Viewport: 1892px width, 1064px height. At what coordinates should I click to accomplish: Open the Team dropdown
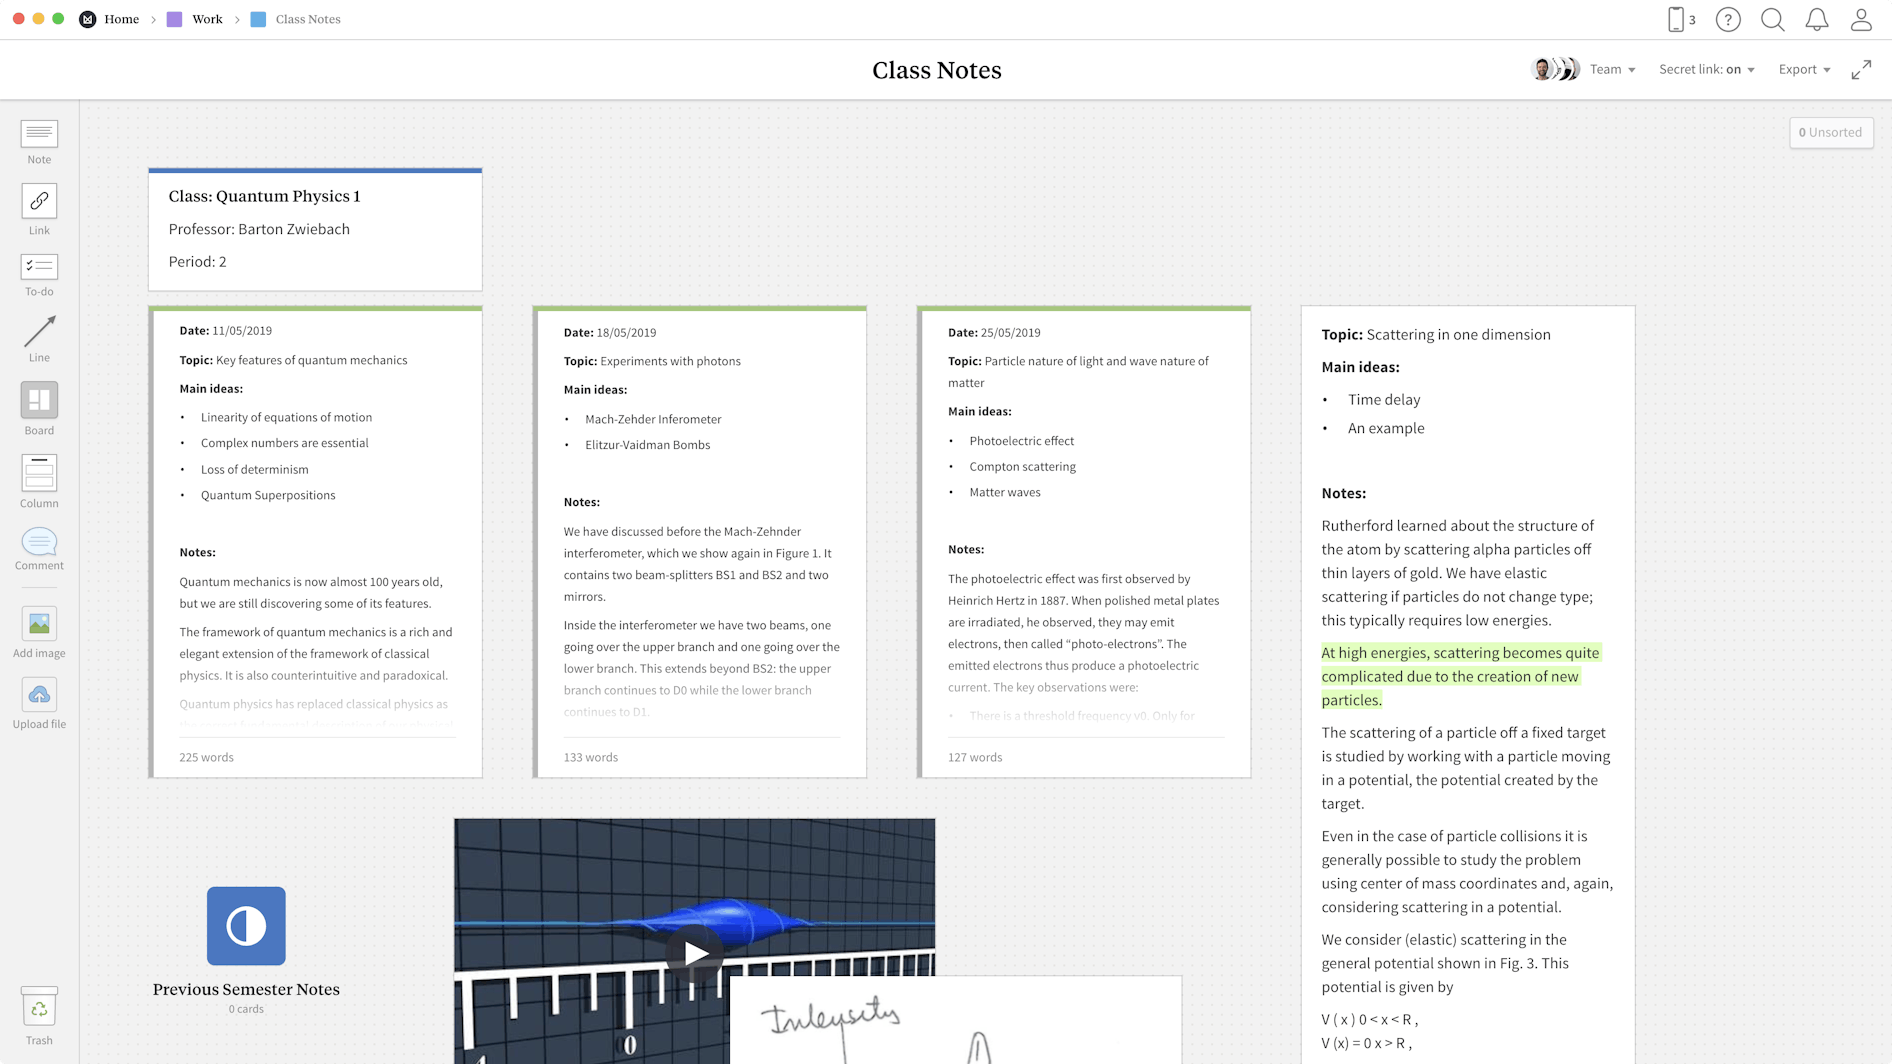pos(1612,69)
